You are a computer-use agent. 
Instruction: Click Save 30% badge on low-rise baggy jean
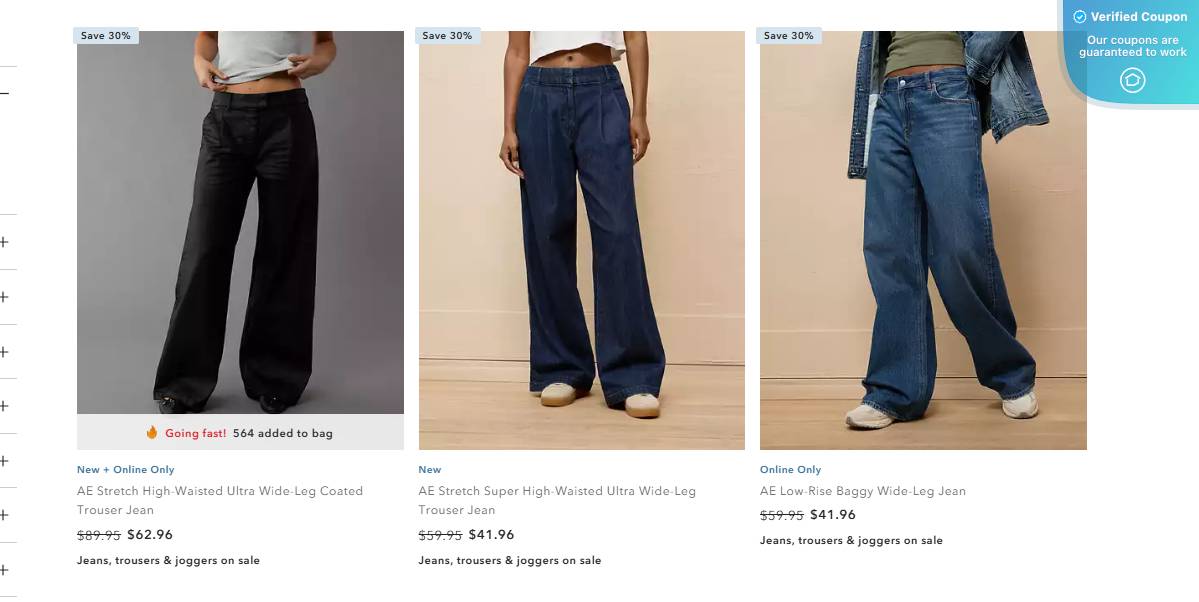788,35
